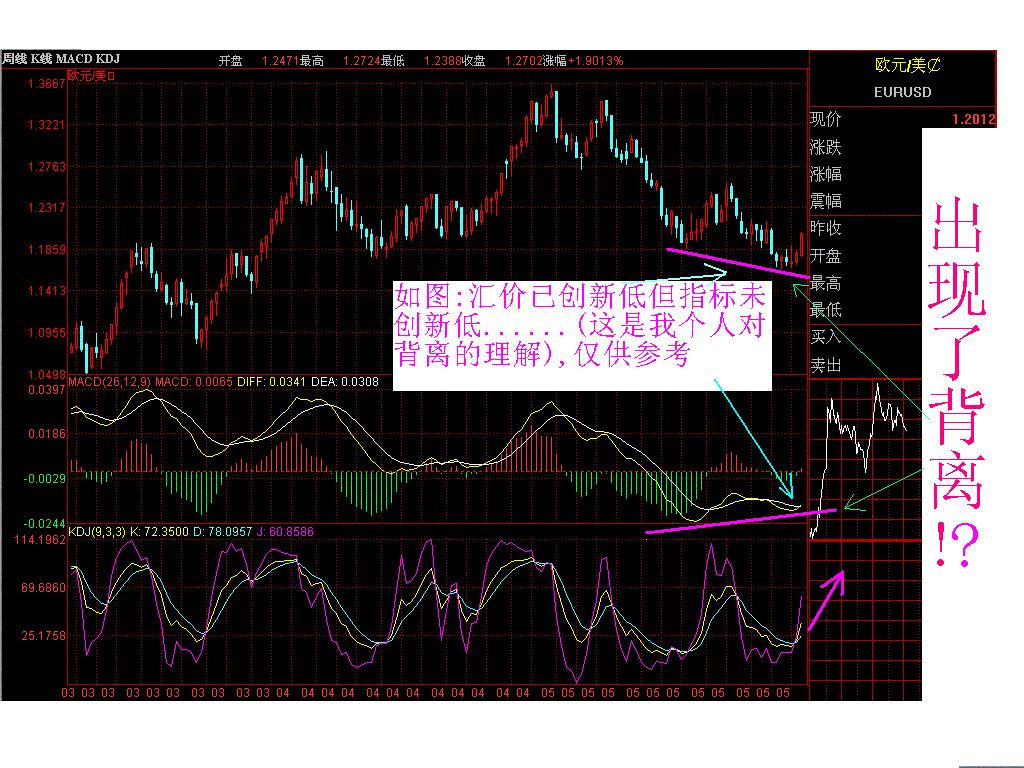Click the 涨跌 row in quote panel

click(x=825, y=148)
